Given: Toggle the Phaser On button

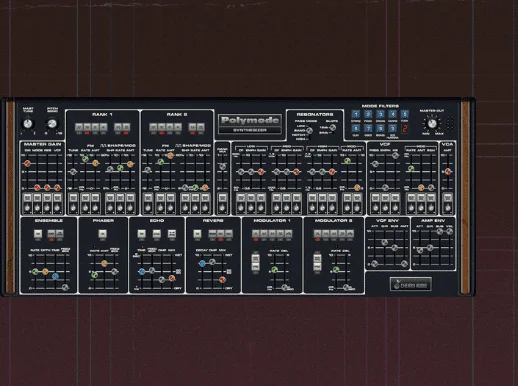Looking at the screenshot, I should pos(103,234).
